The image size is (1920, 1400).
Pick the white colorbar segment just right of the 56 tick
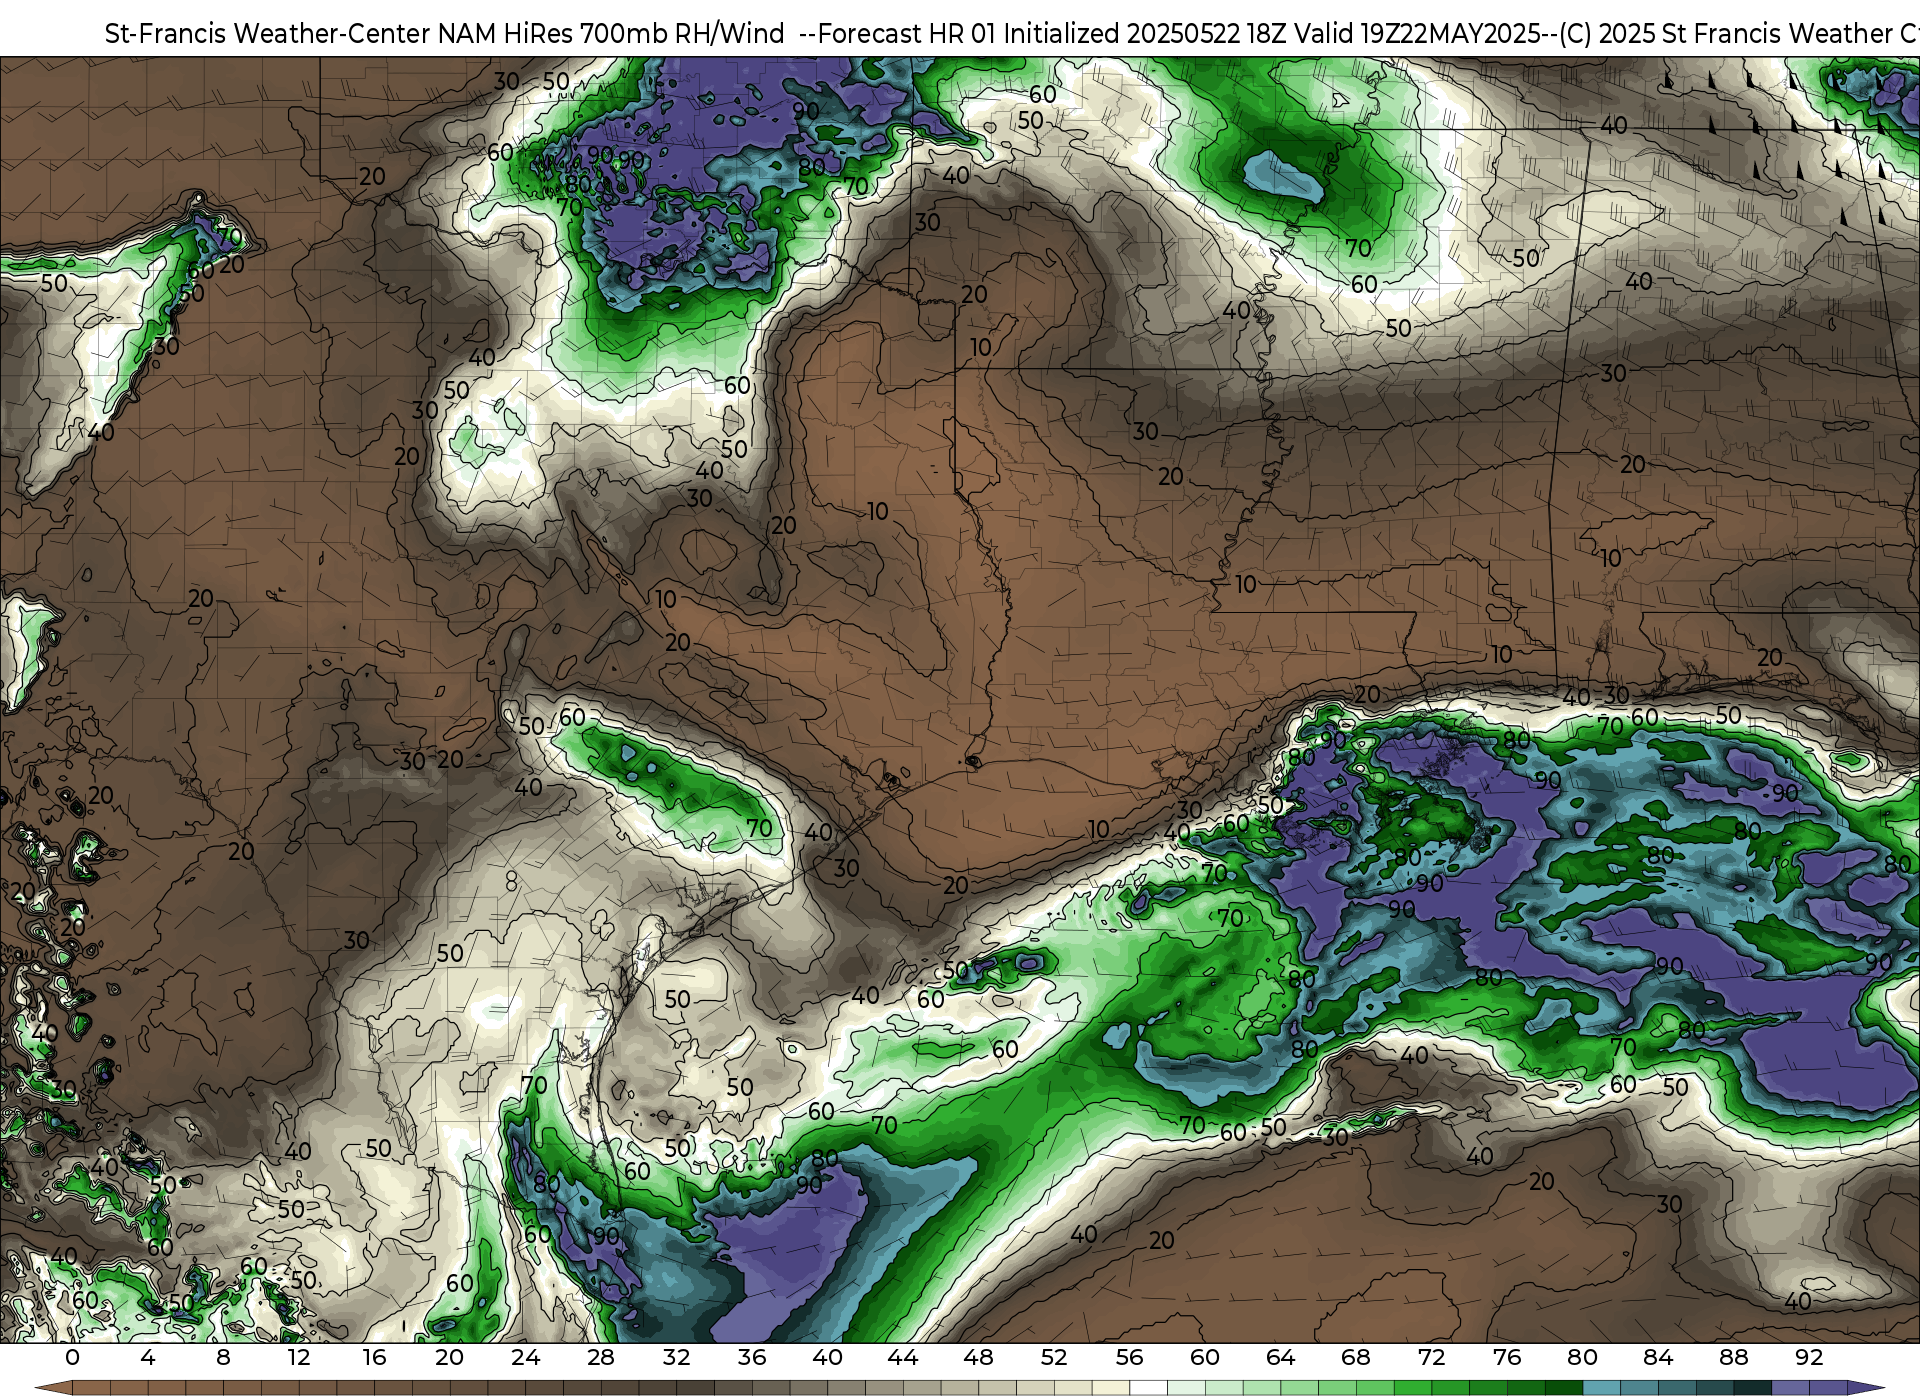pos(1148,1388)
